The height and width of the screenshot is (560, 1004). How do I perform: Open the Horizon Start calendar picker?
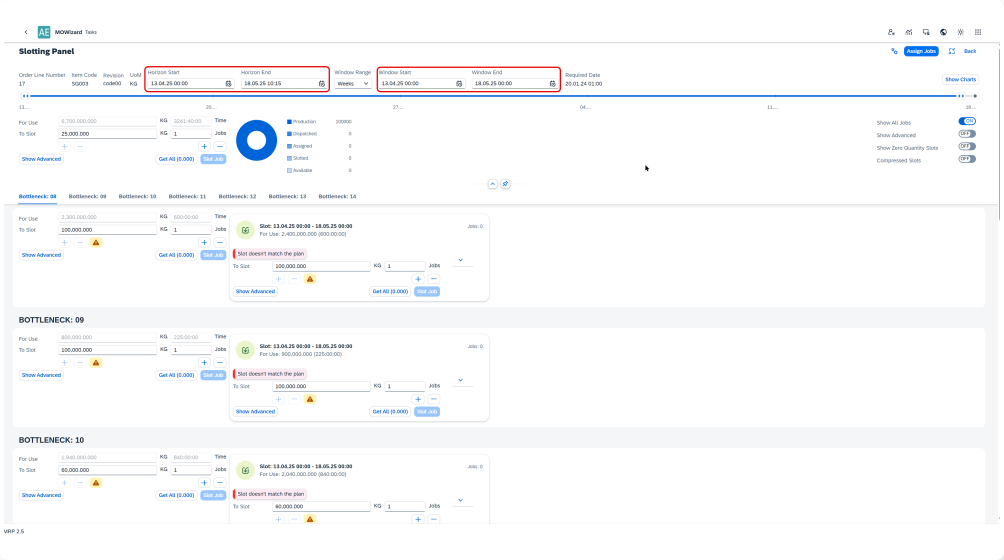pos(229,84)
